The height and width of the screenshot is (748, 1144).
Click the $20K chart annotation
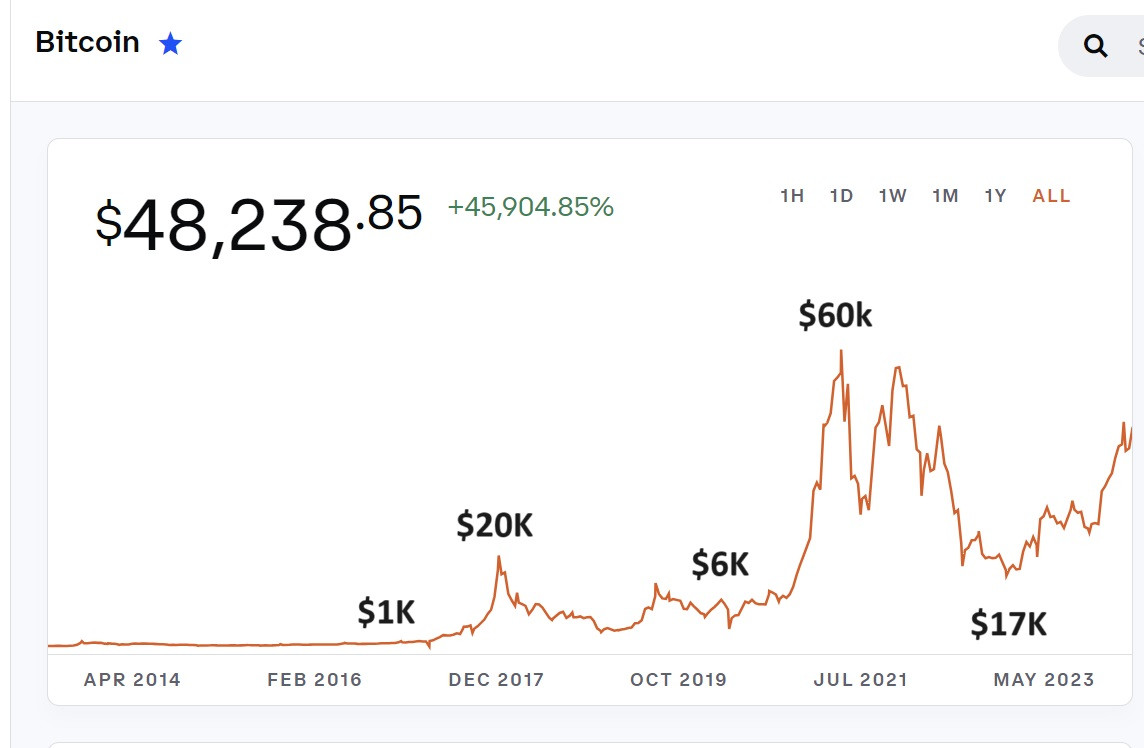point(494,524)
